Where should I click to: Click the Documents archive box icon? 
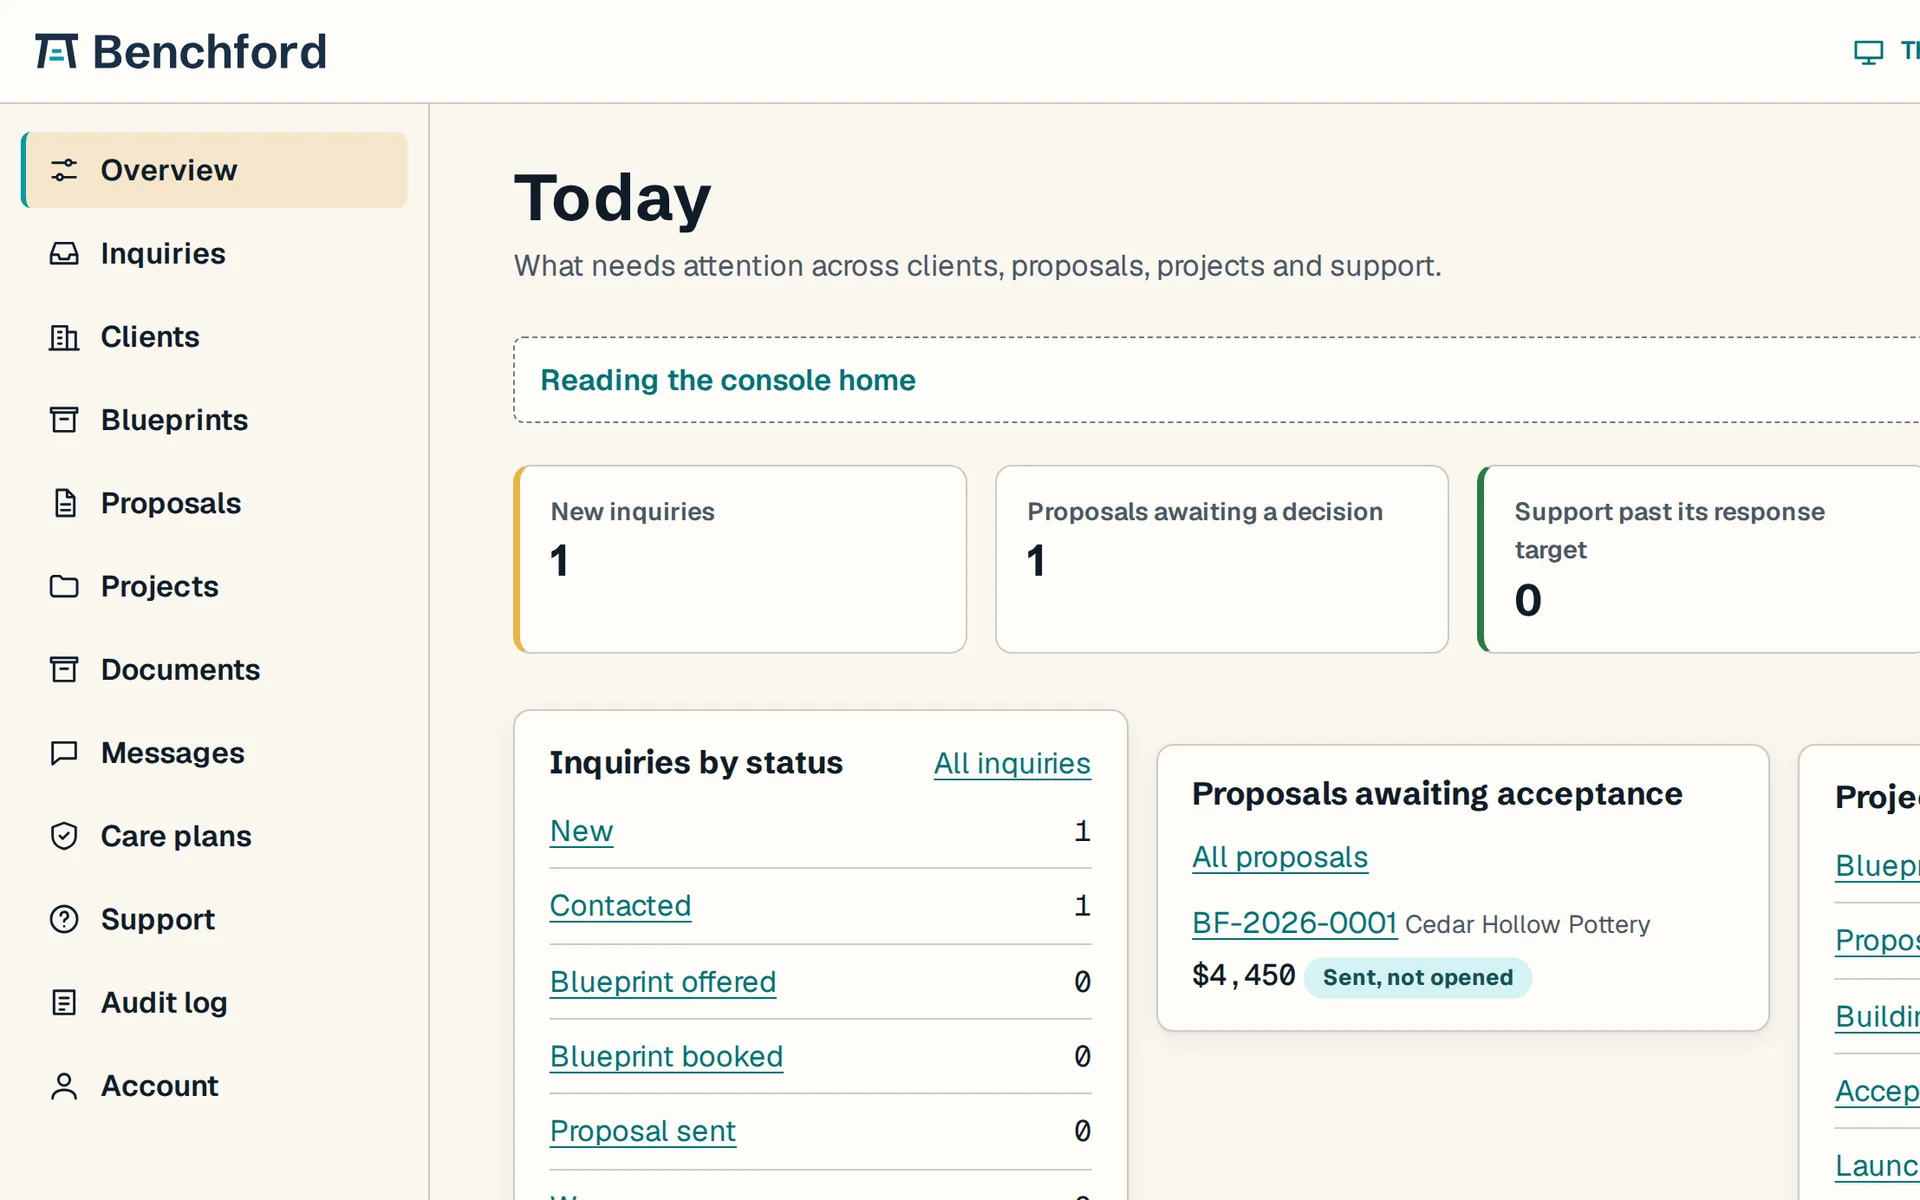coord(64,669)
